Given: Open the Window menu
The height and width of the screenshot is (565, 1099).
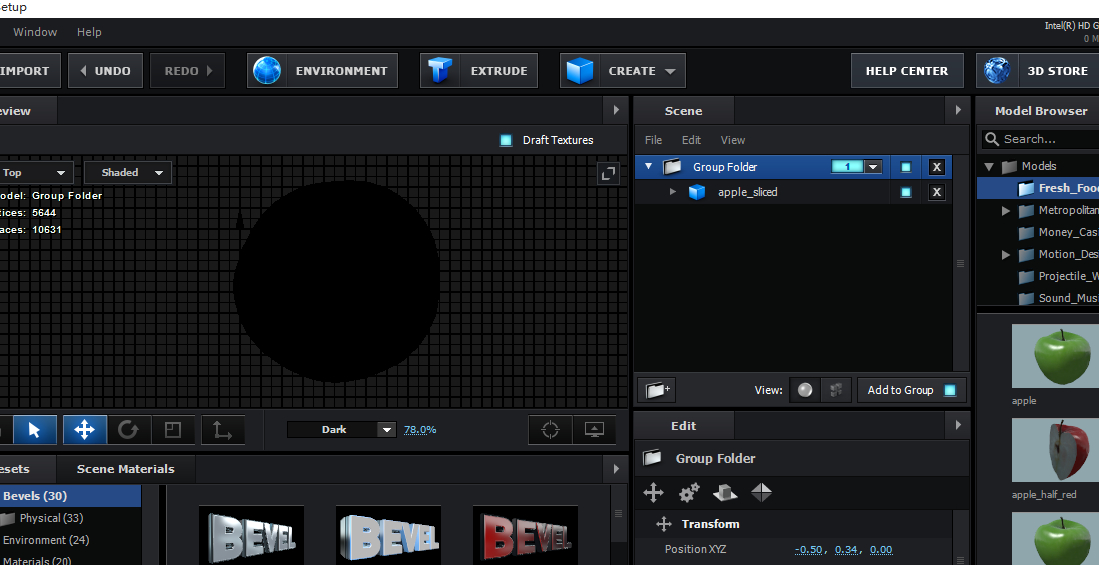Looking at the screenshot, I should point(35,32).
